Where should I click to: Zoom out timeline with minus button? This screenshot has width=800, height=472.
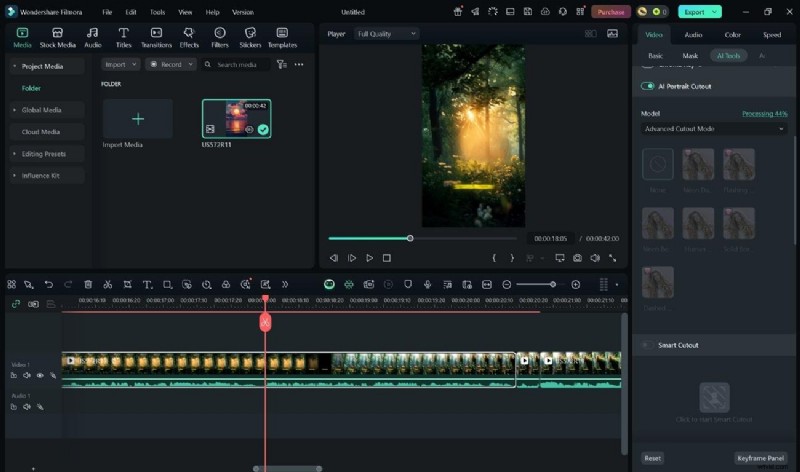507,284
